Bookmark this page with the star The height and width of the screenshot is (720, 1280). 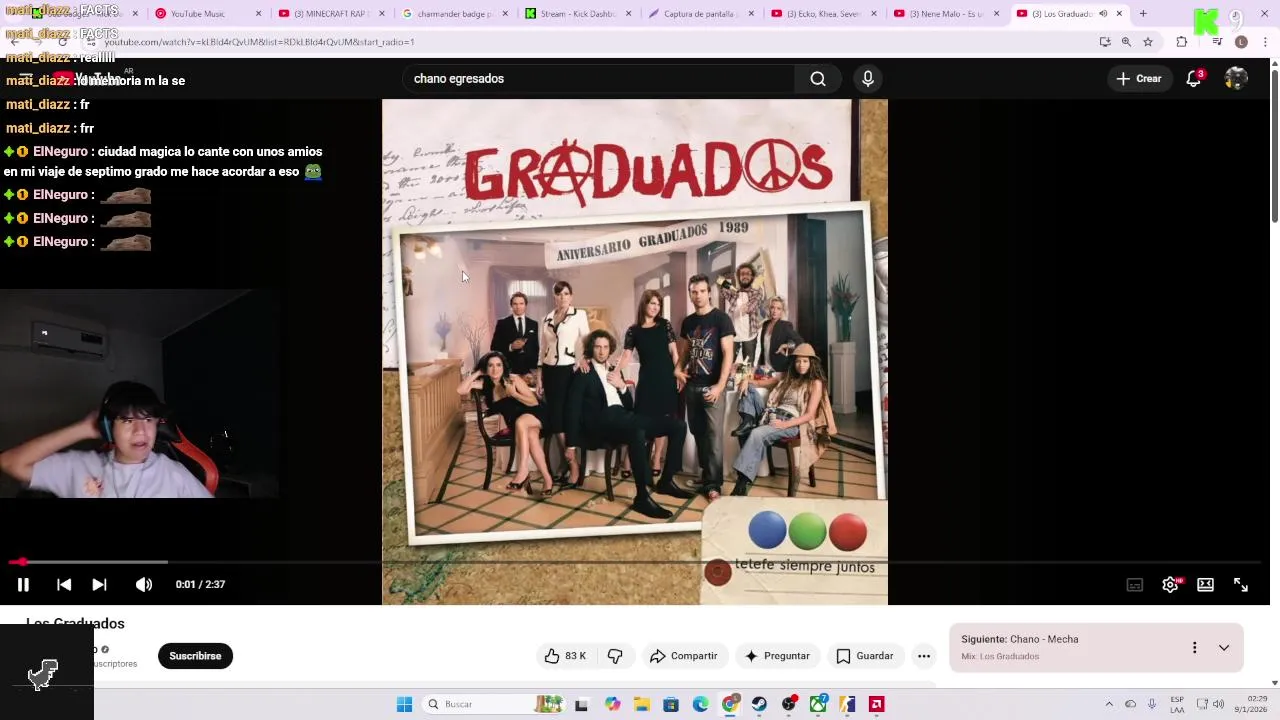coord(1148,42)
